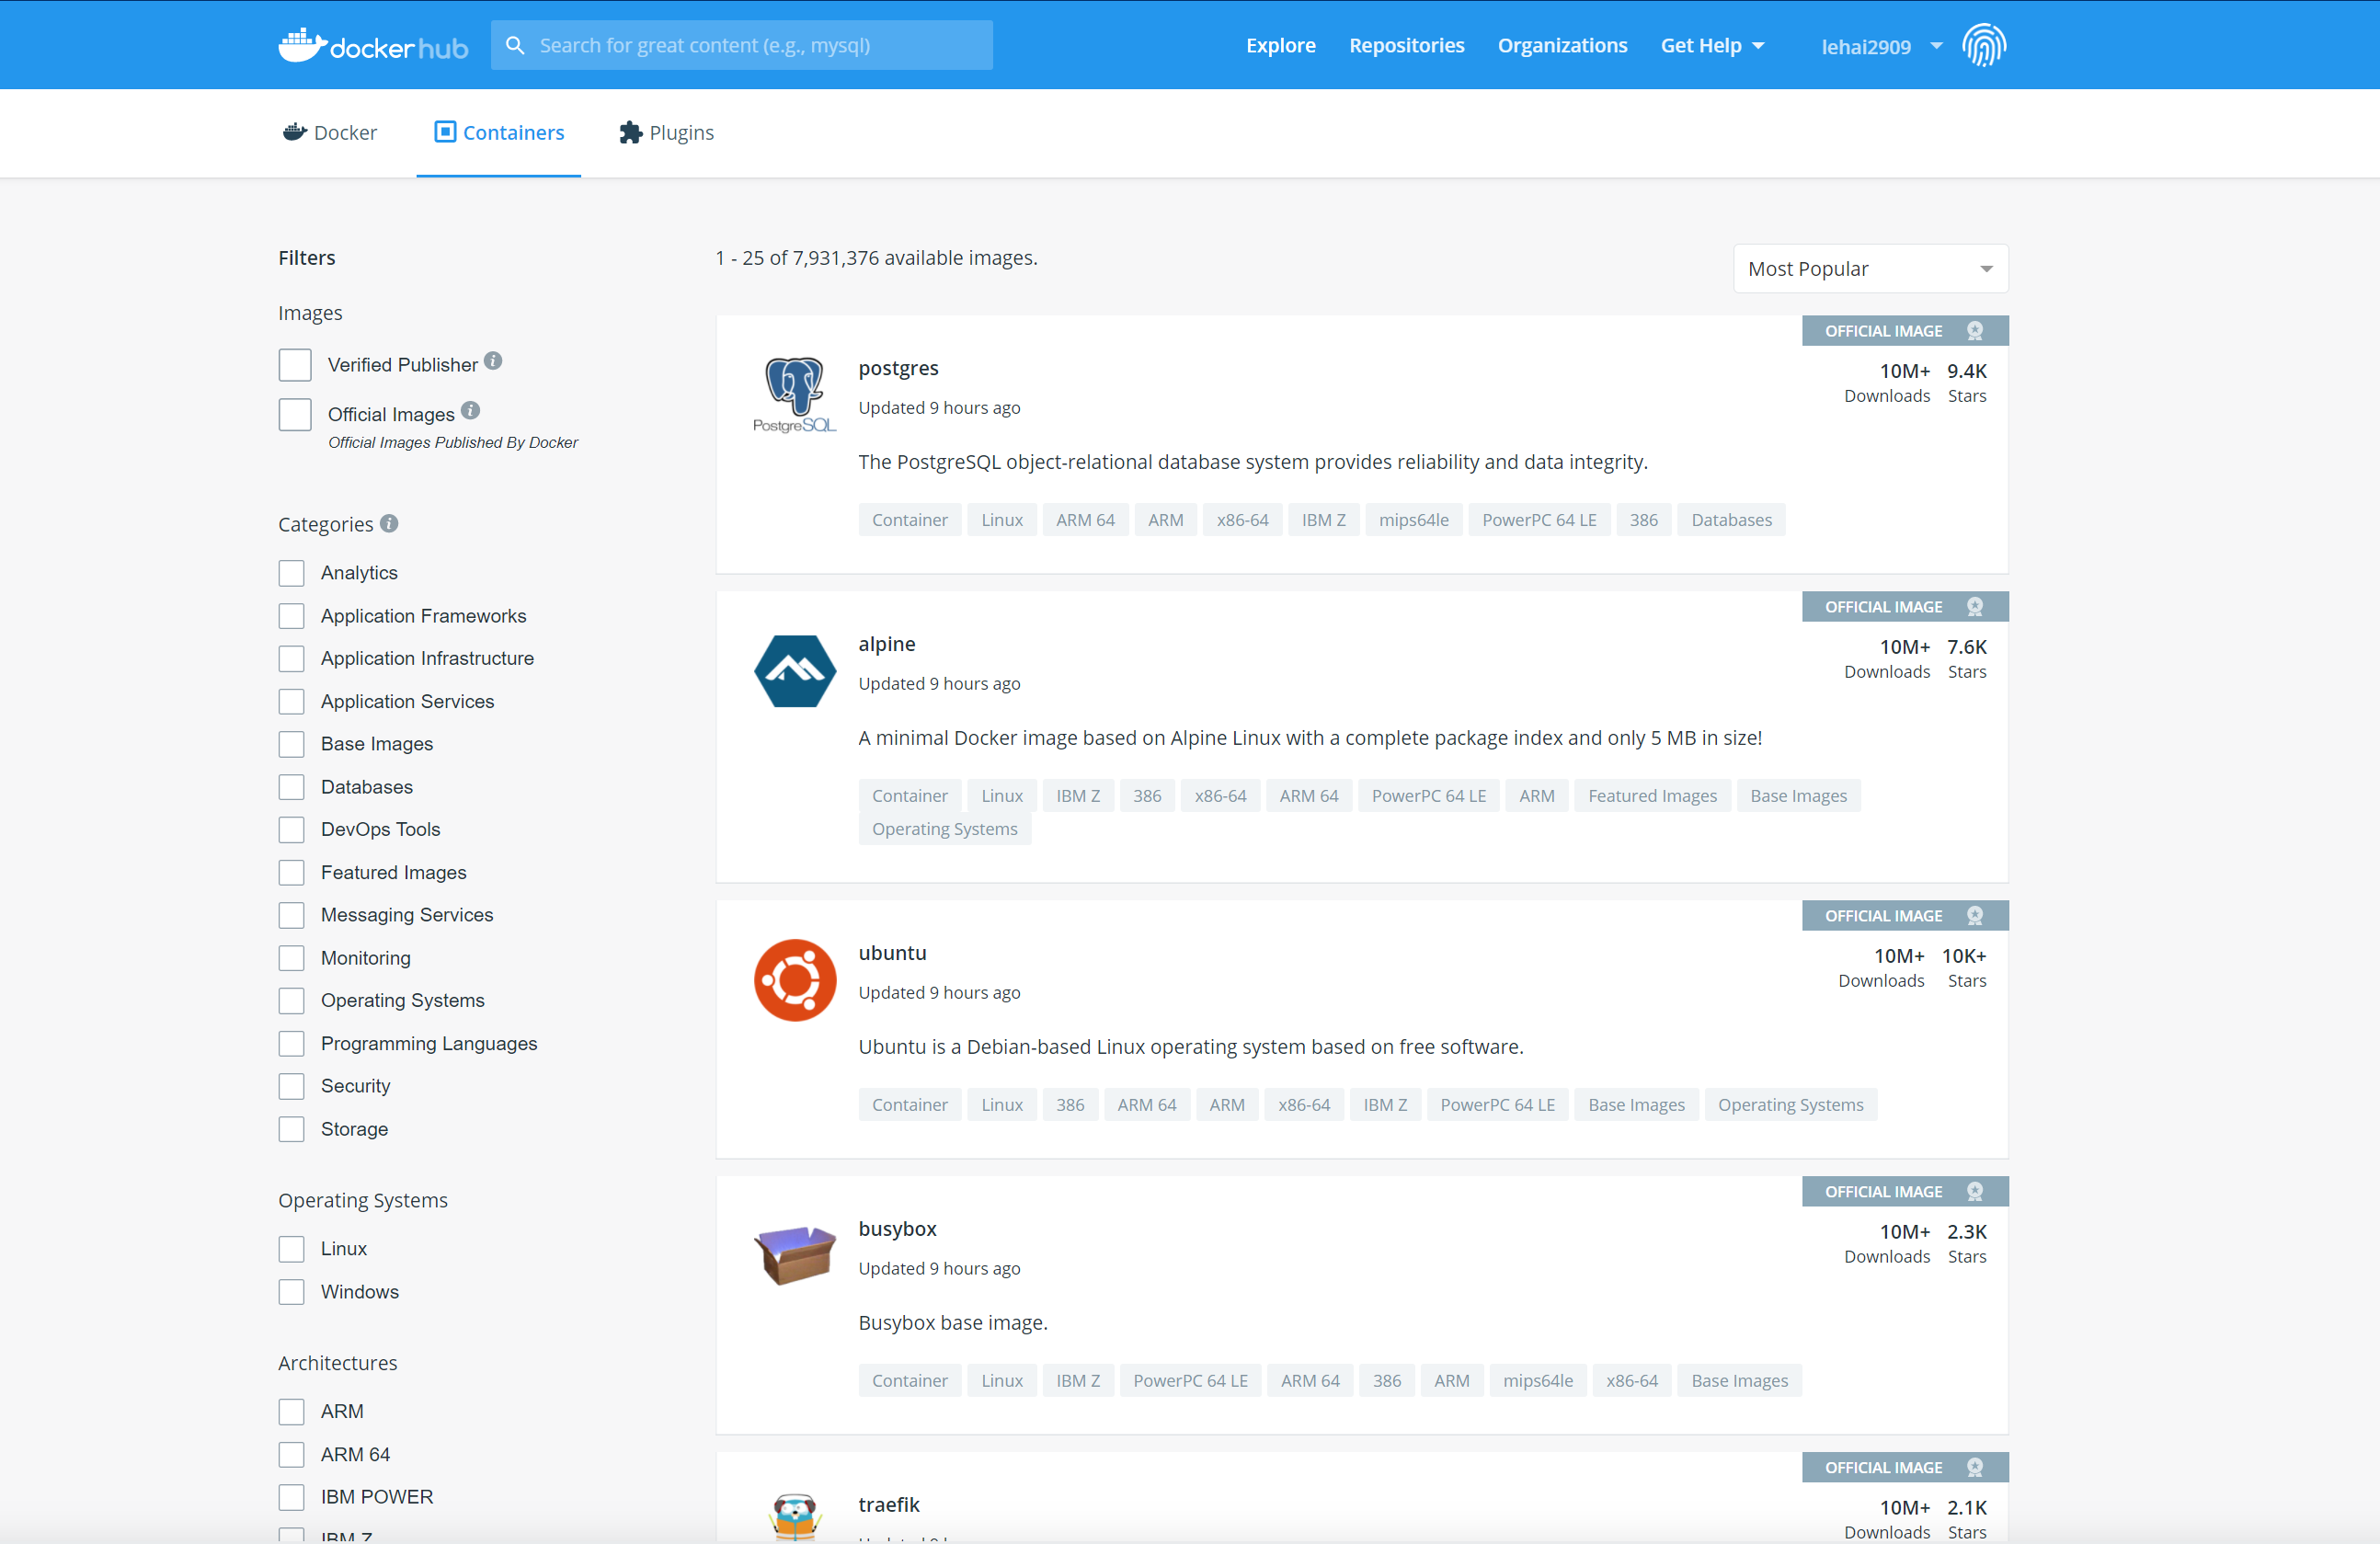Click the Docker Hub whale logo
Image resolution: width=2380 pixels, height=1544 pixels.
372,45
